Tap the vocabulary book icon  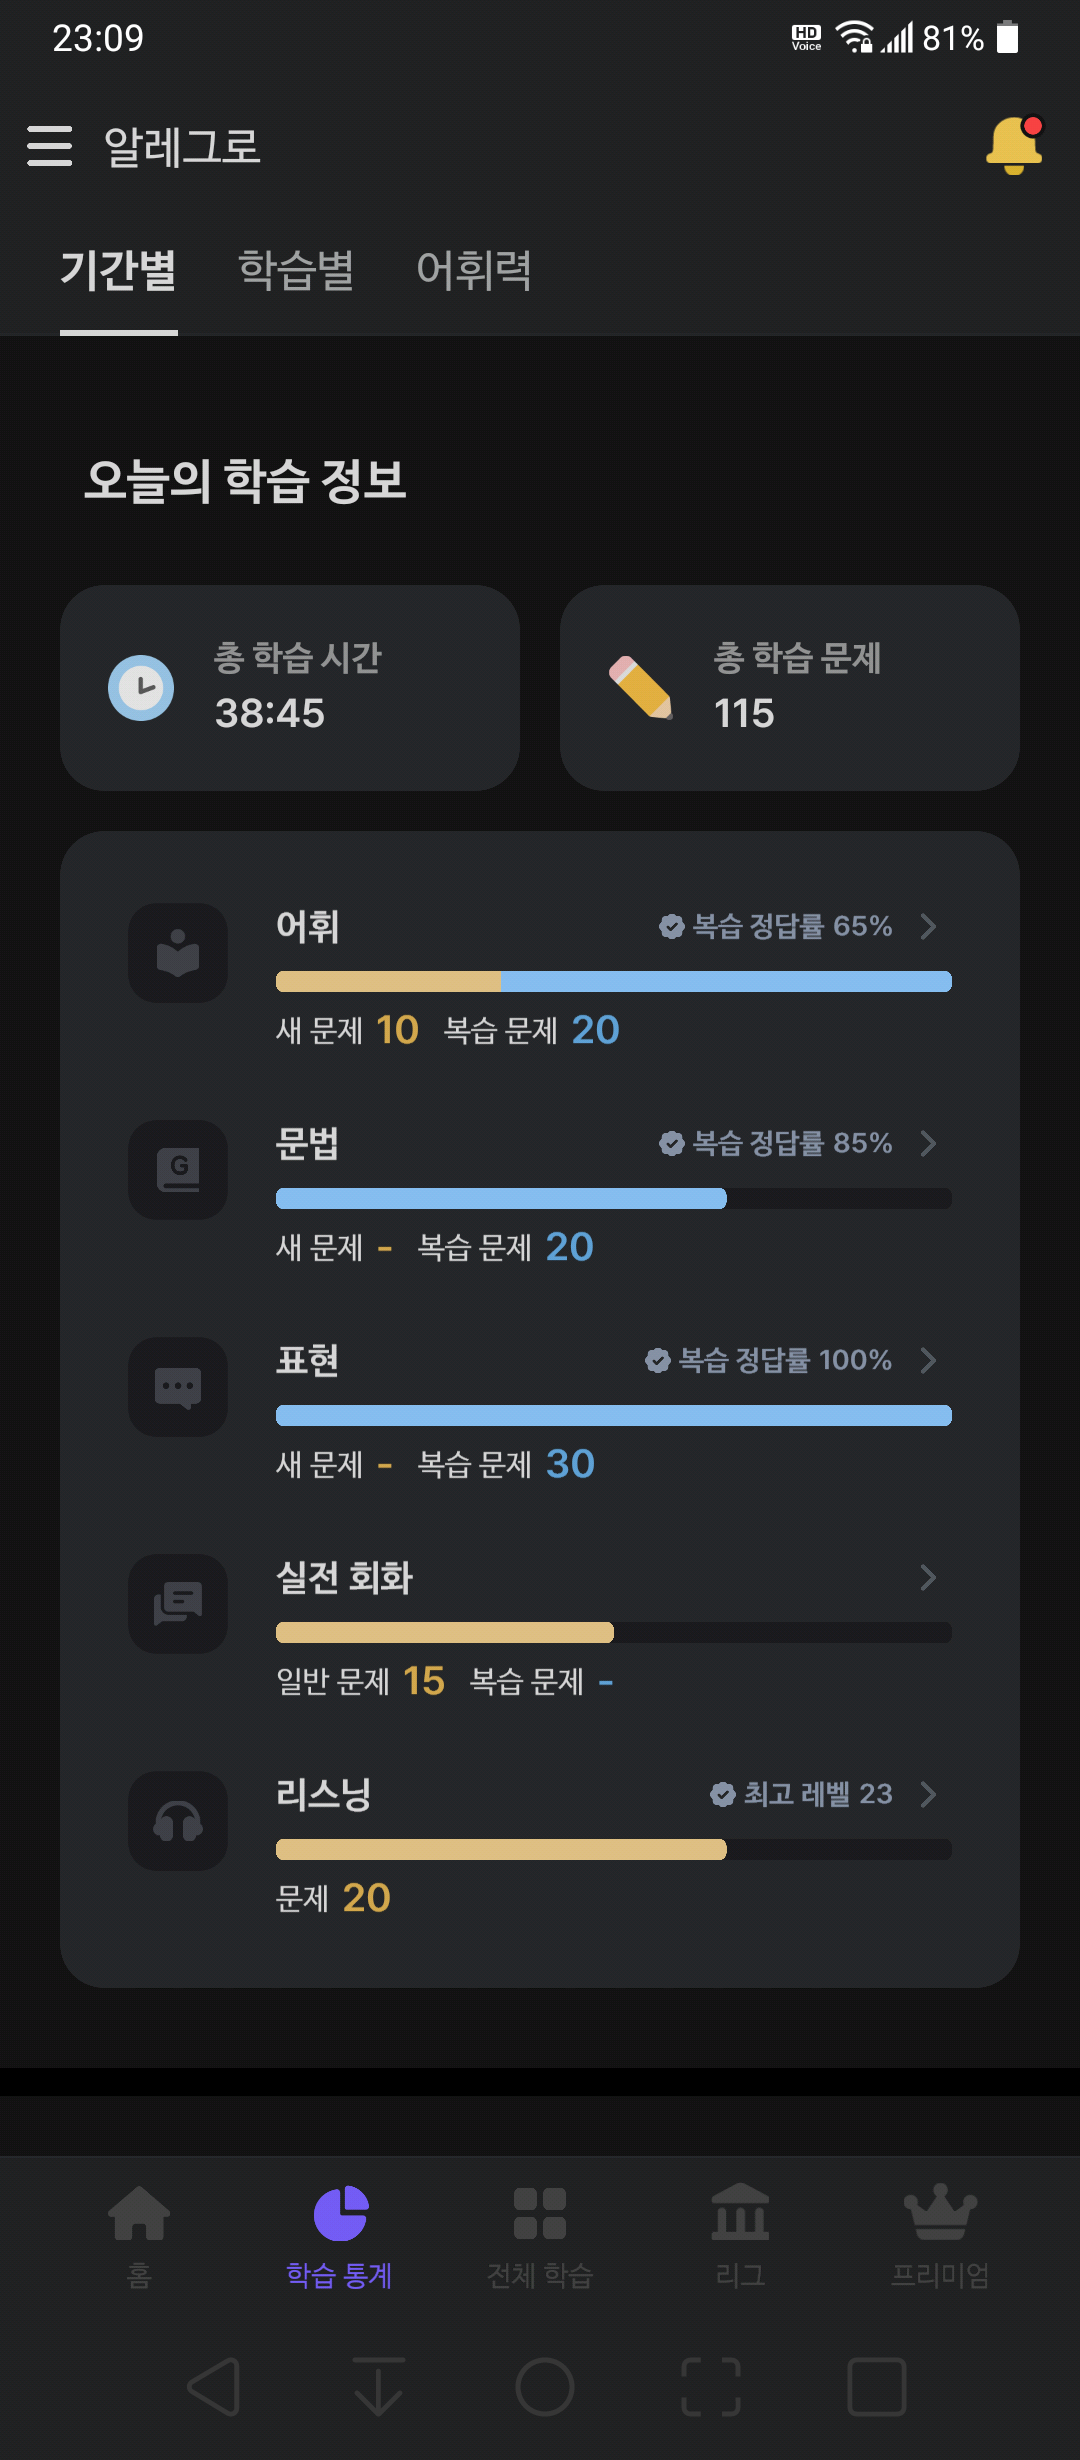(x=178, y=953)
